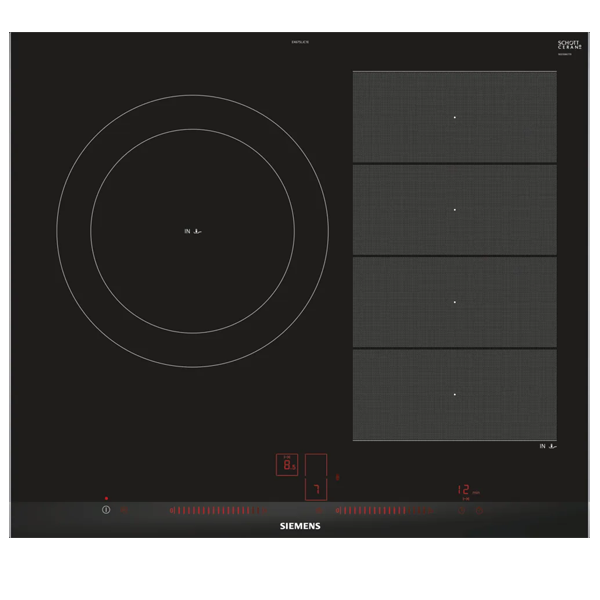Image resolution: width=600 pixels, height=600 pixels.
Task: Tap the IN induction symbol inside the round zone
Action: (x=194, y=232)
